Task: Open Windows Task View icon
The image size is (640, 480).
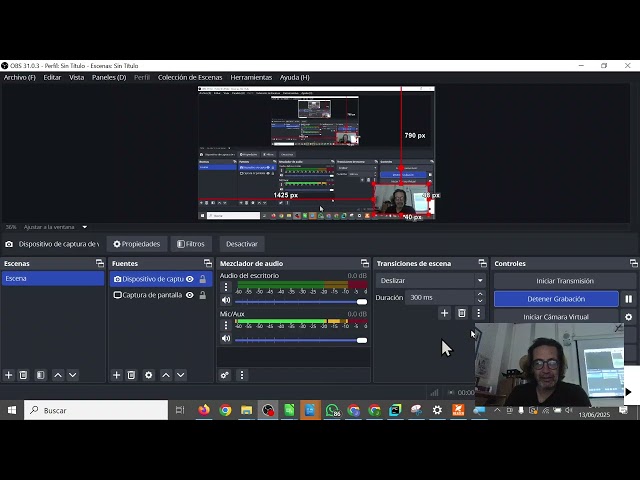Action: 180,410
